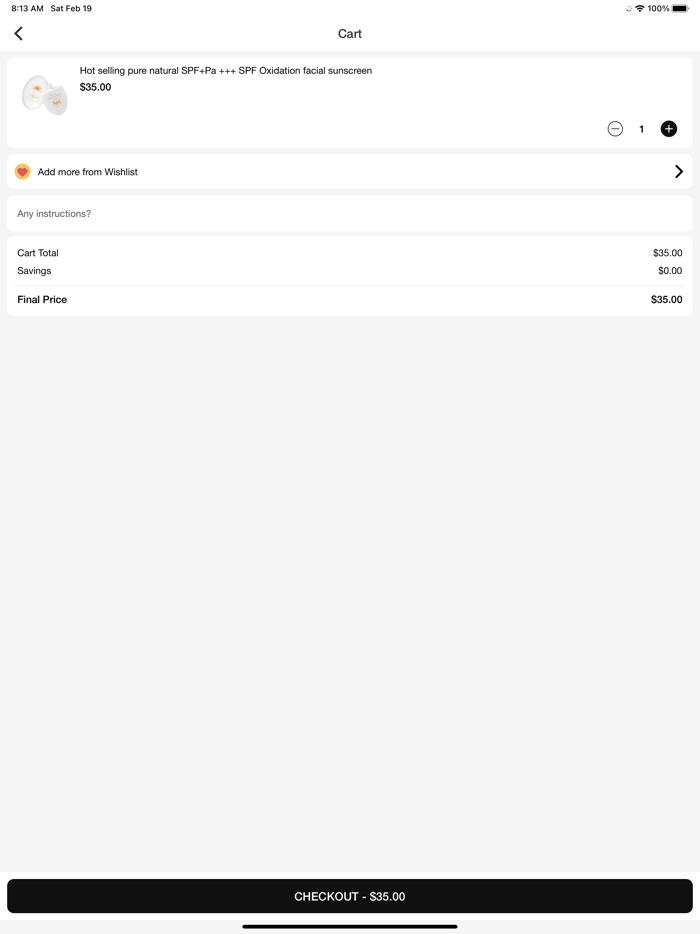Viewport: 700px width, 934px height.
Task: Click the $35.00 price under product name
Action: (x=96, y=87)
